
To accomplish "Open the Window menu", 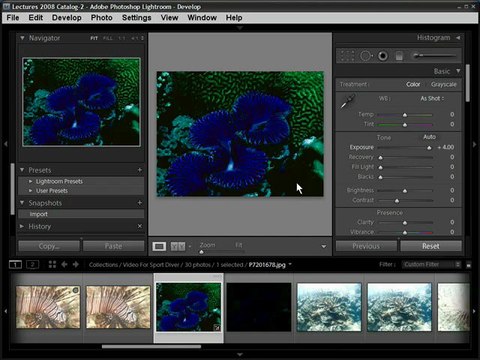I will tap(202, 18).
